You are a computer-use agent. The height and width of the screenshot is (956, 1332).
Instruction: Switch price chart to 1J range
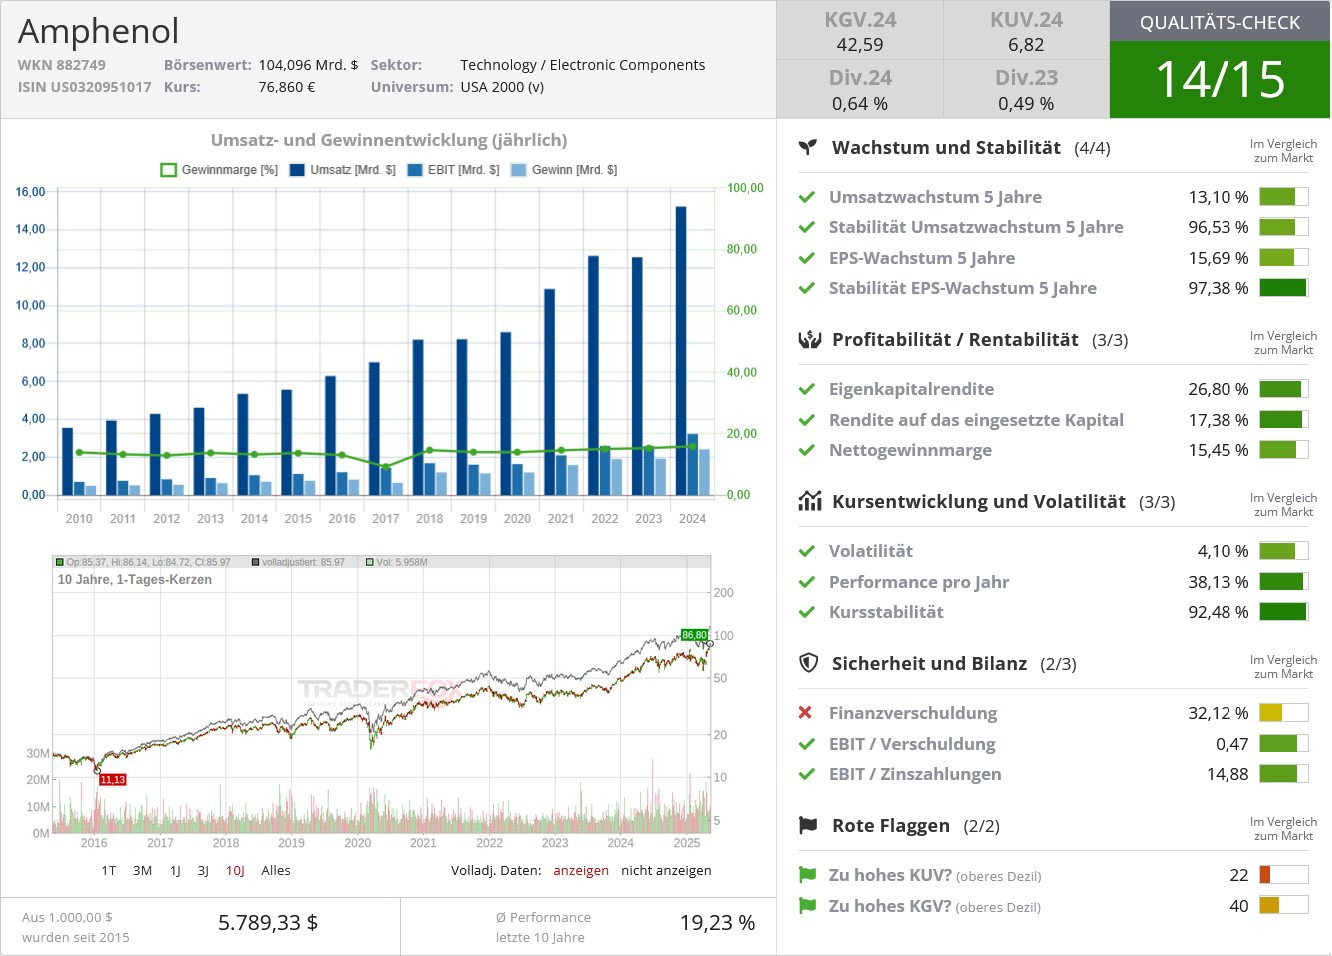pos(175,871)
